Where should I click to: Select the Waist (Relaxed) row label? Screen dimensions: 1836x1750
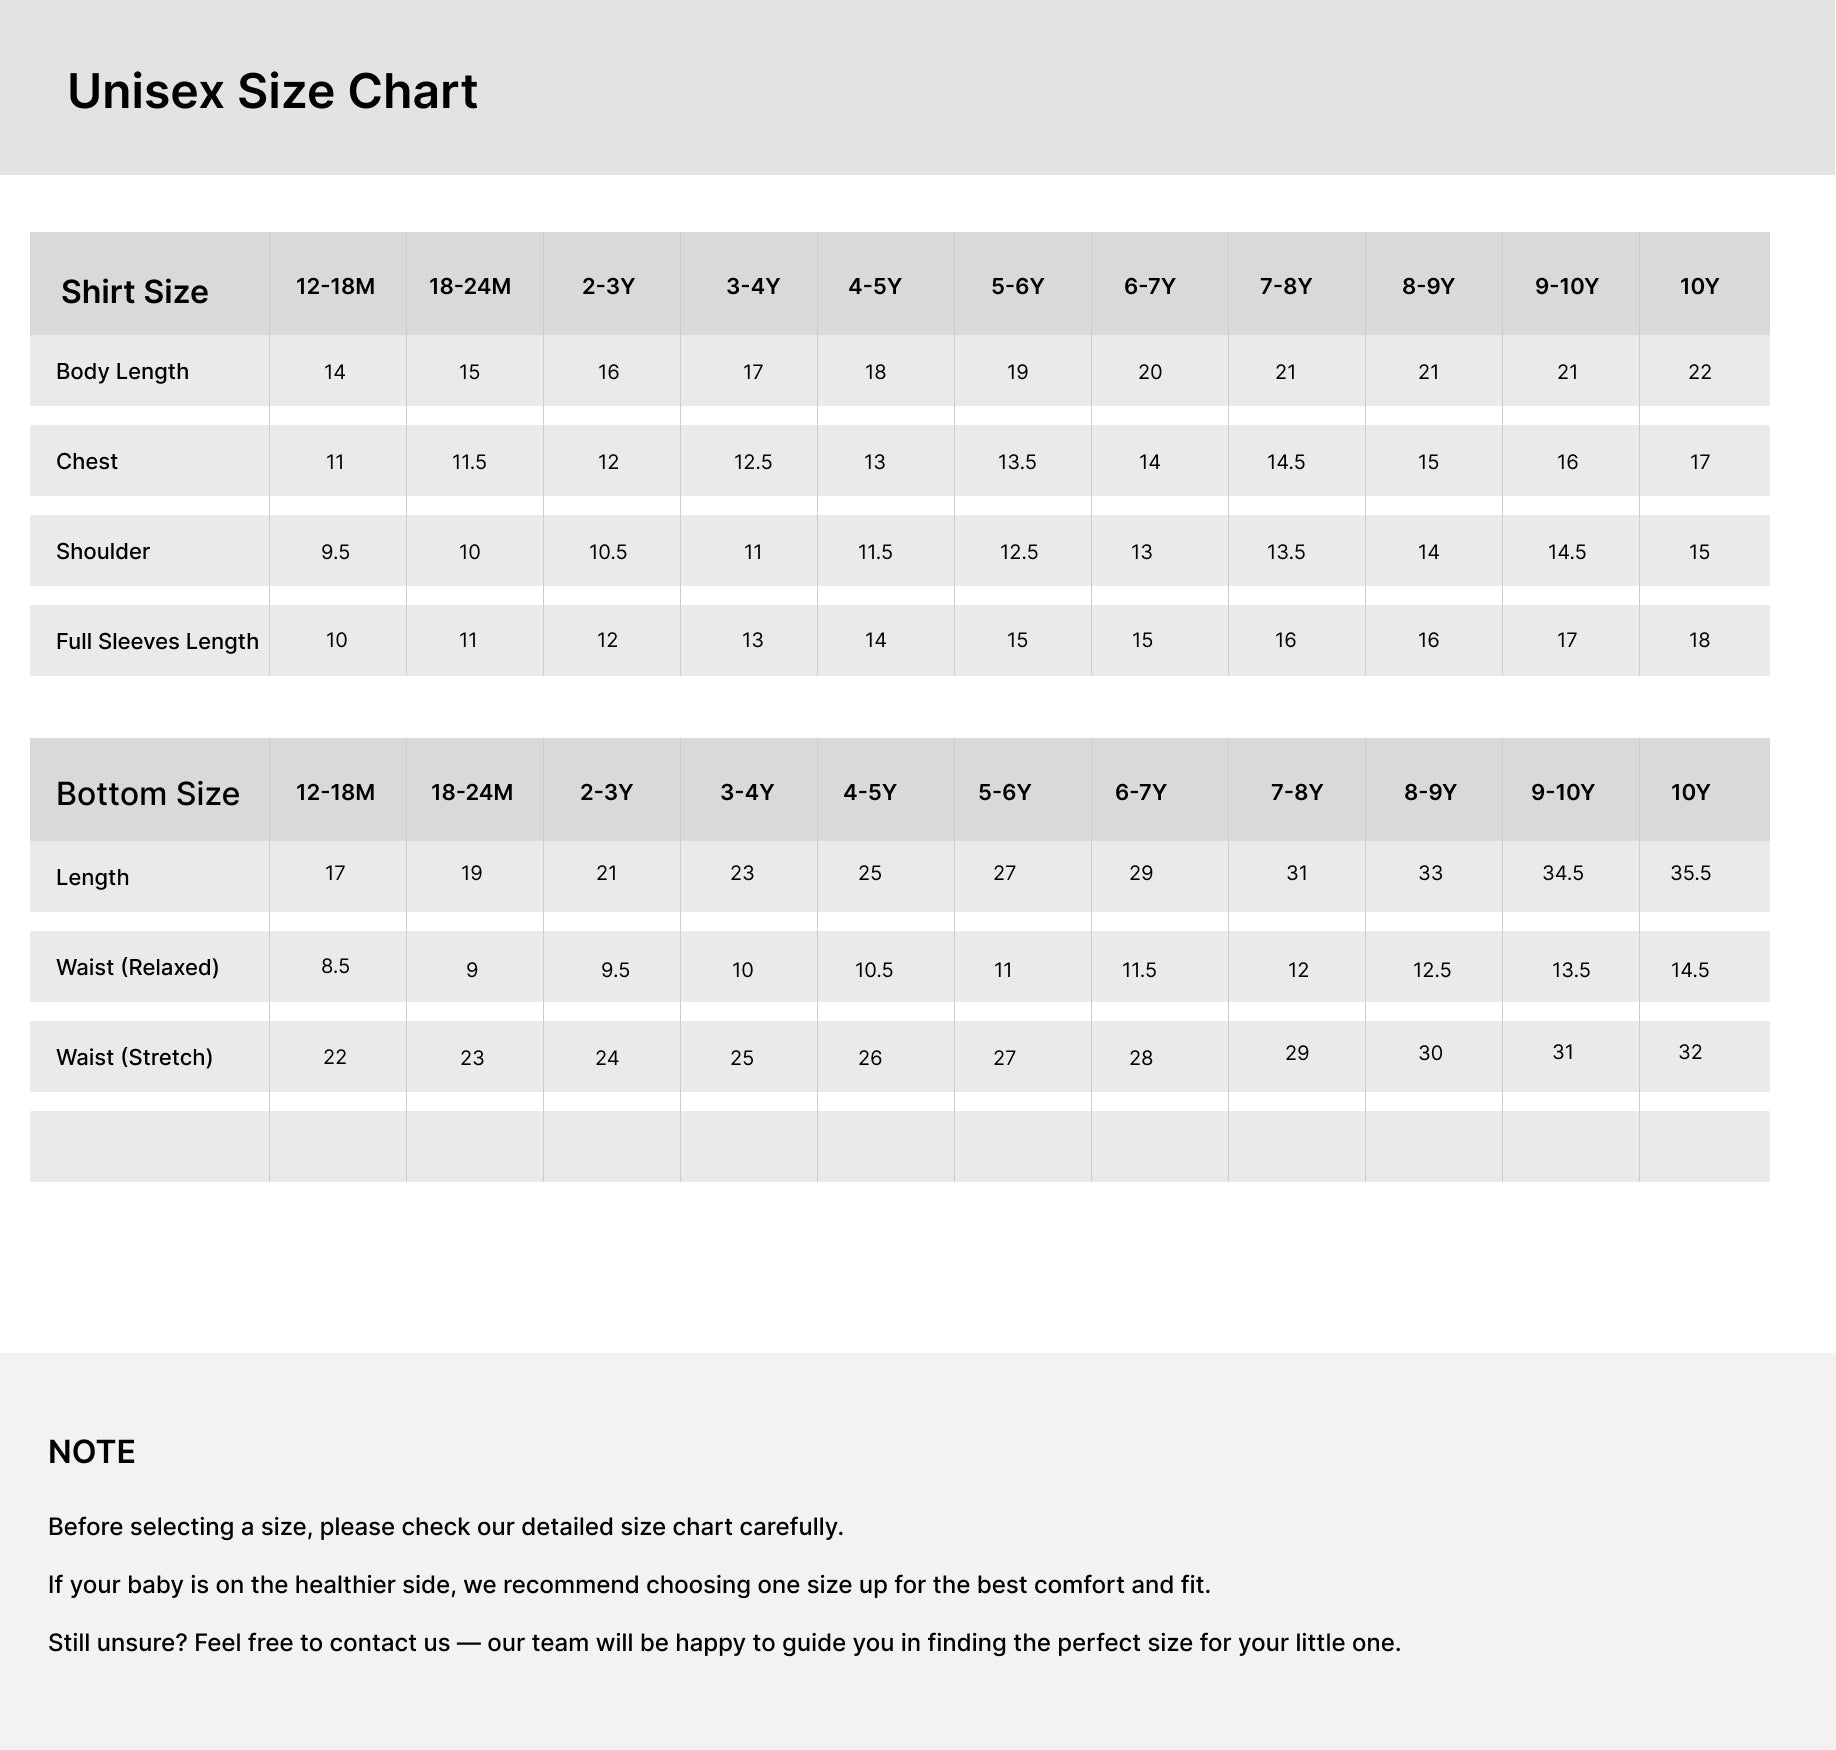[x=137, y=968]
